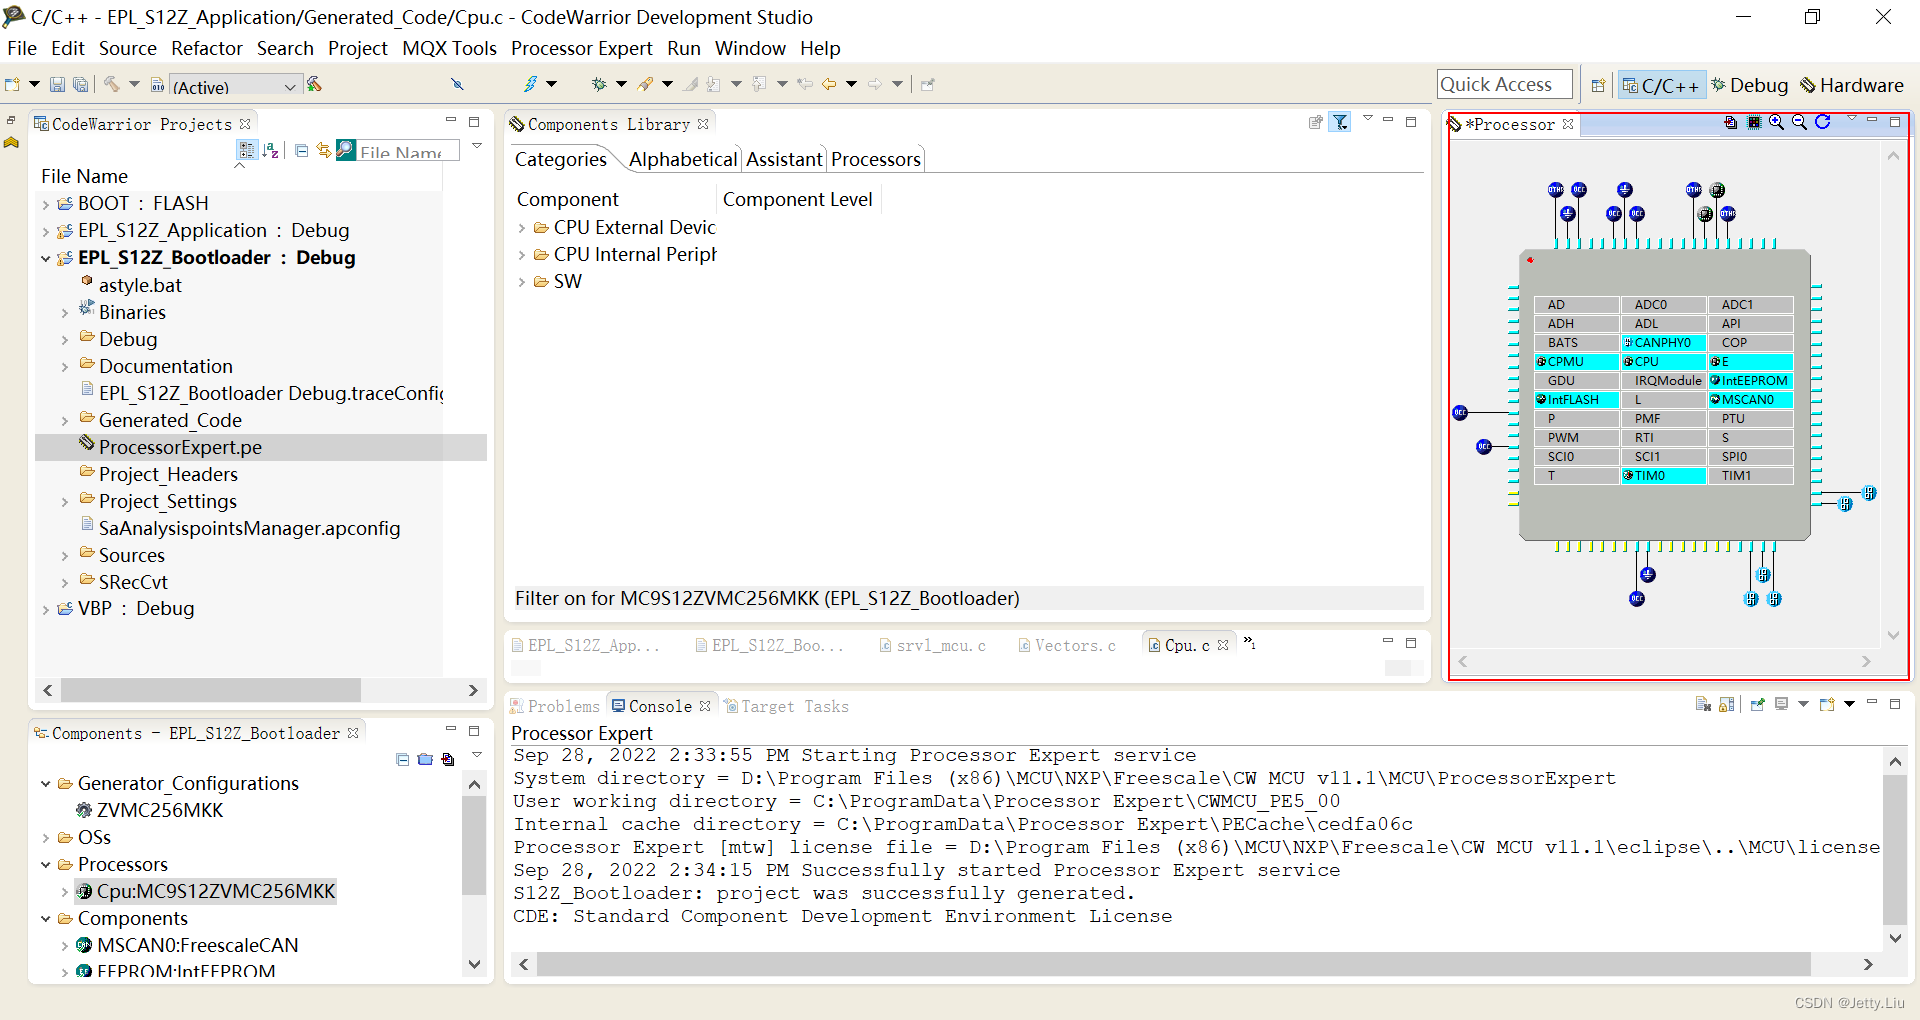Click the New file icon in the toolbar
The width and height of the screenshot is (1920, 1020).
[12, 85]
